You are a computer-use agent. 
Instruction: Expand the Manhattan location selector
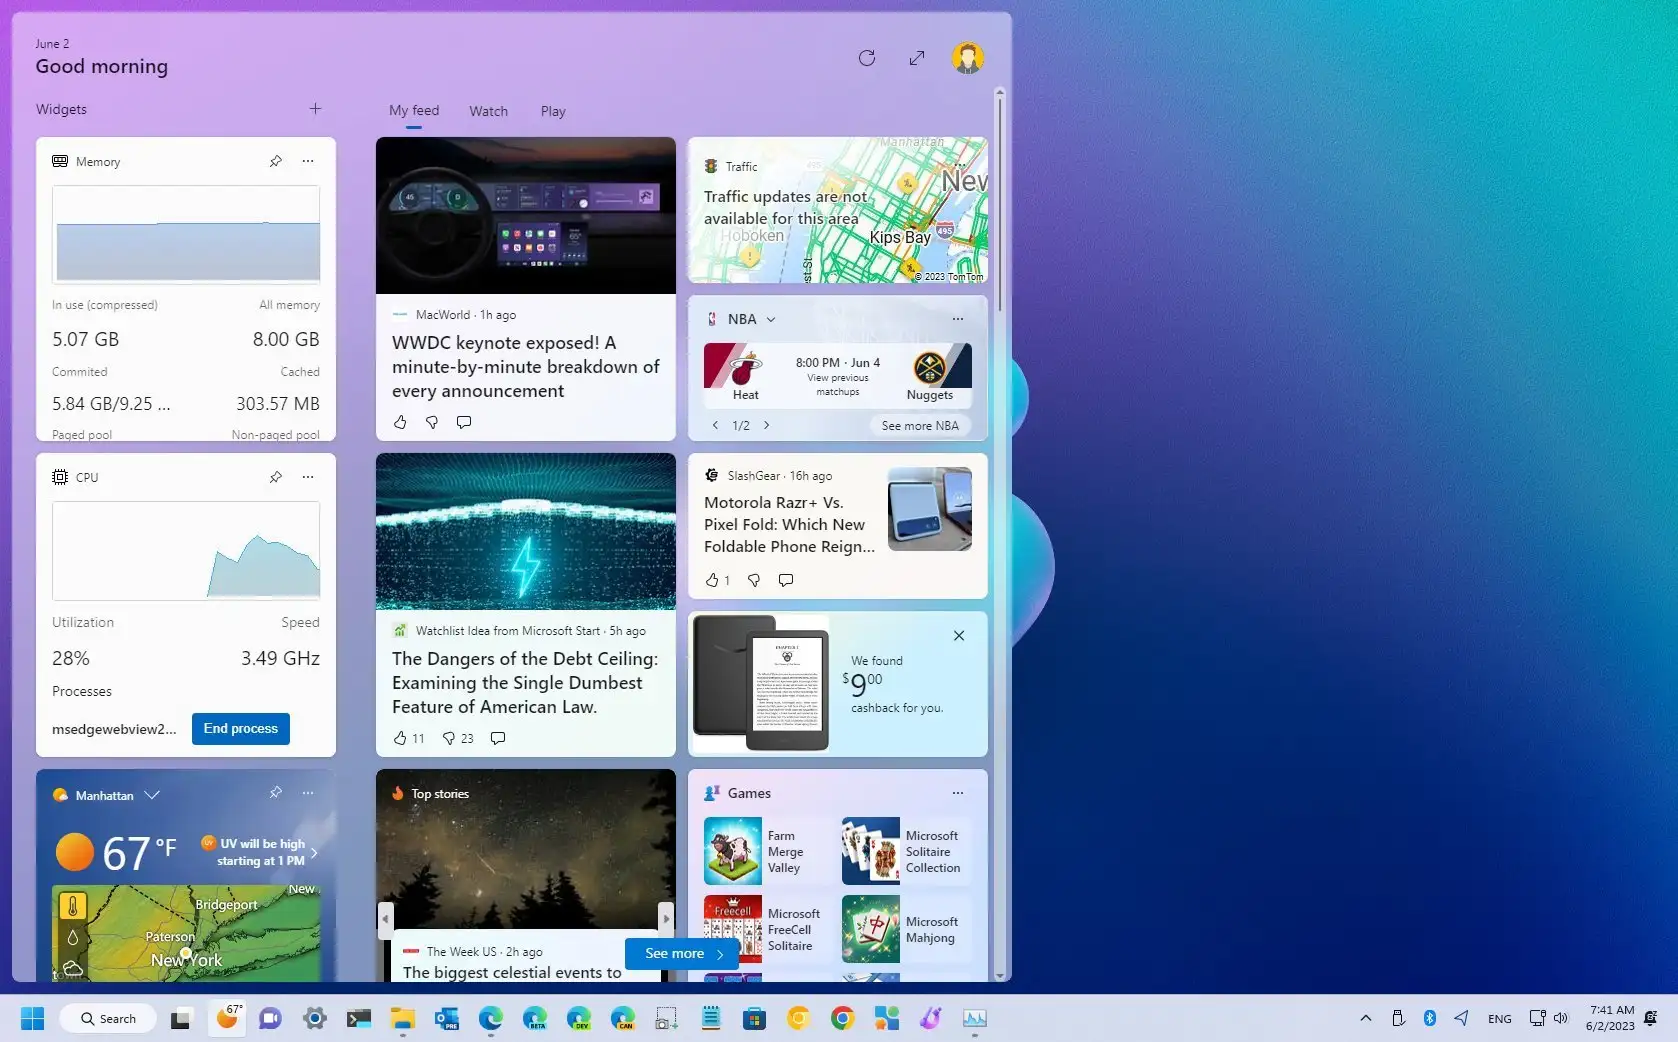pos(152,795)
